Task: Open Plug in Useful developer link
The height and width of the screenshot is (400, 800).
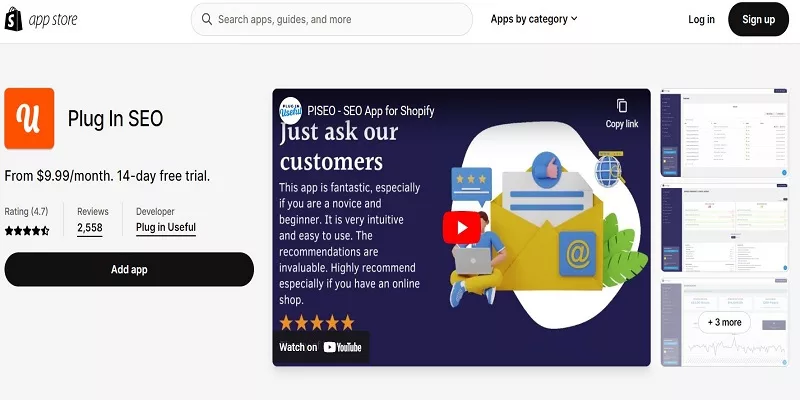Action: (x=166, y=228)
